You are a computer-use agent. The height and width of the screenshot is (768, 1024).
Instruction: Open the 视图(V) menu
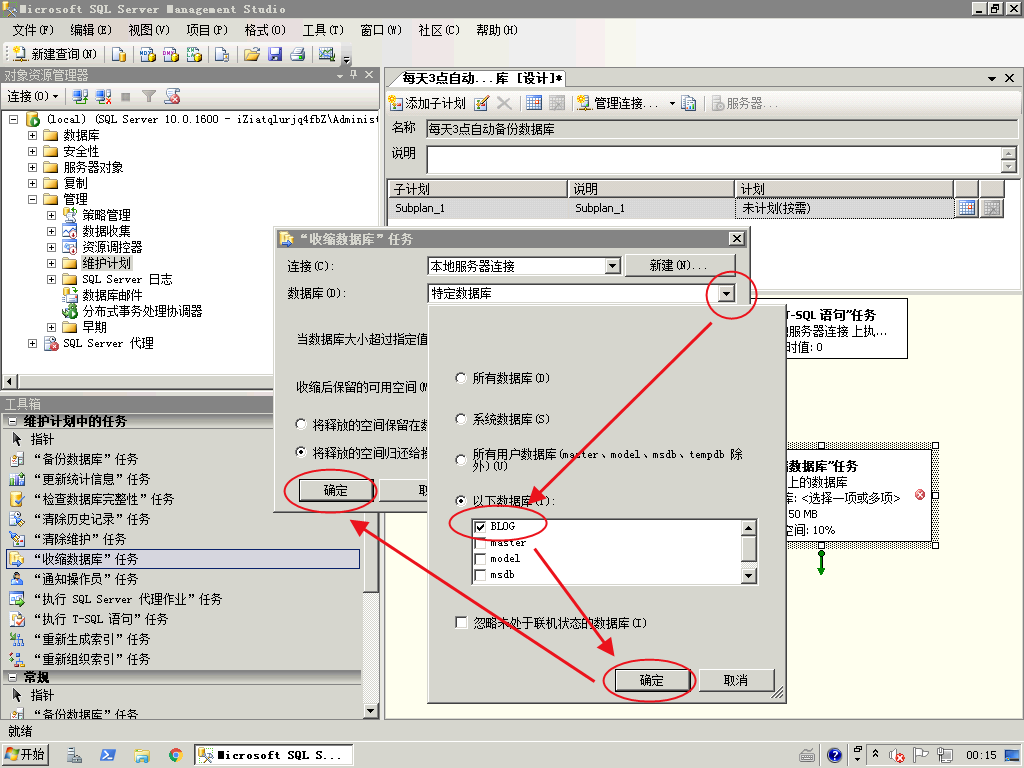coord(149,30)
